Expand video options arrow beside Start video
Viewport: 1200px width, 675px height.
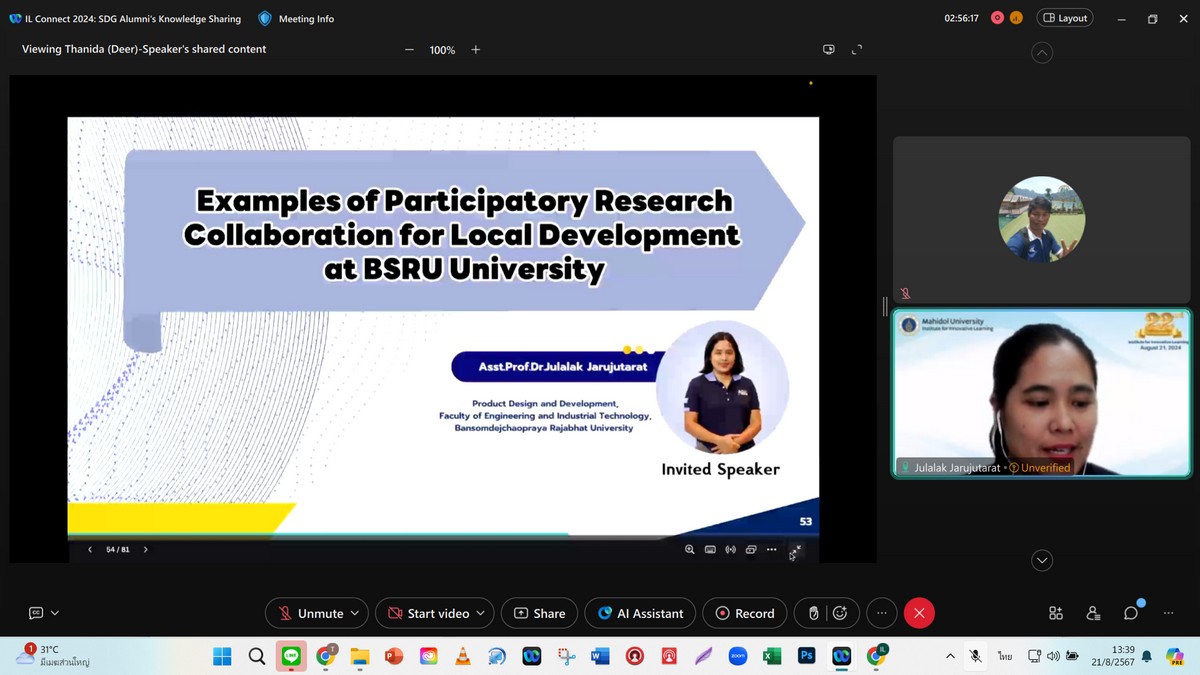[x=481, y=613]
